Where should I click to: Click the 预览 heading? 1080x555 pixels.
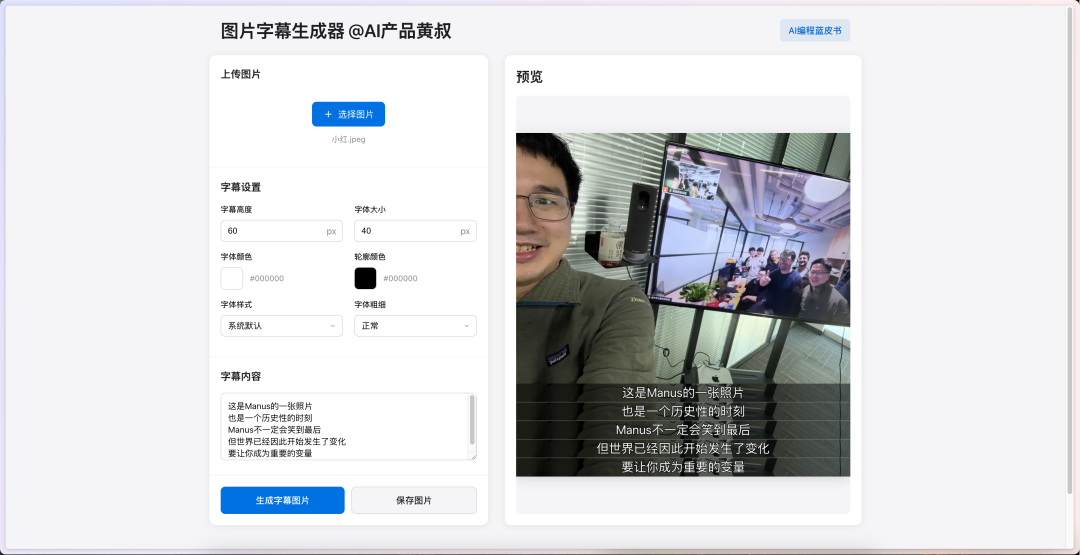529,76
